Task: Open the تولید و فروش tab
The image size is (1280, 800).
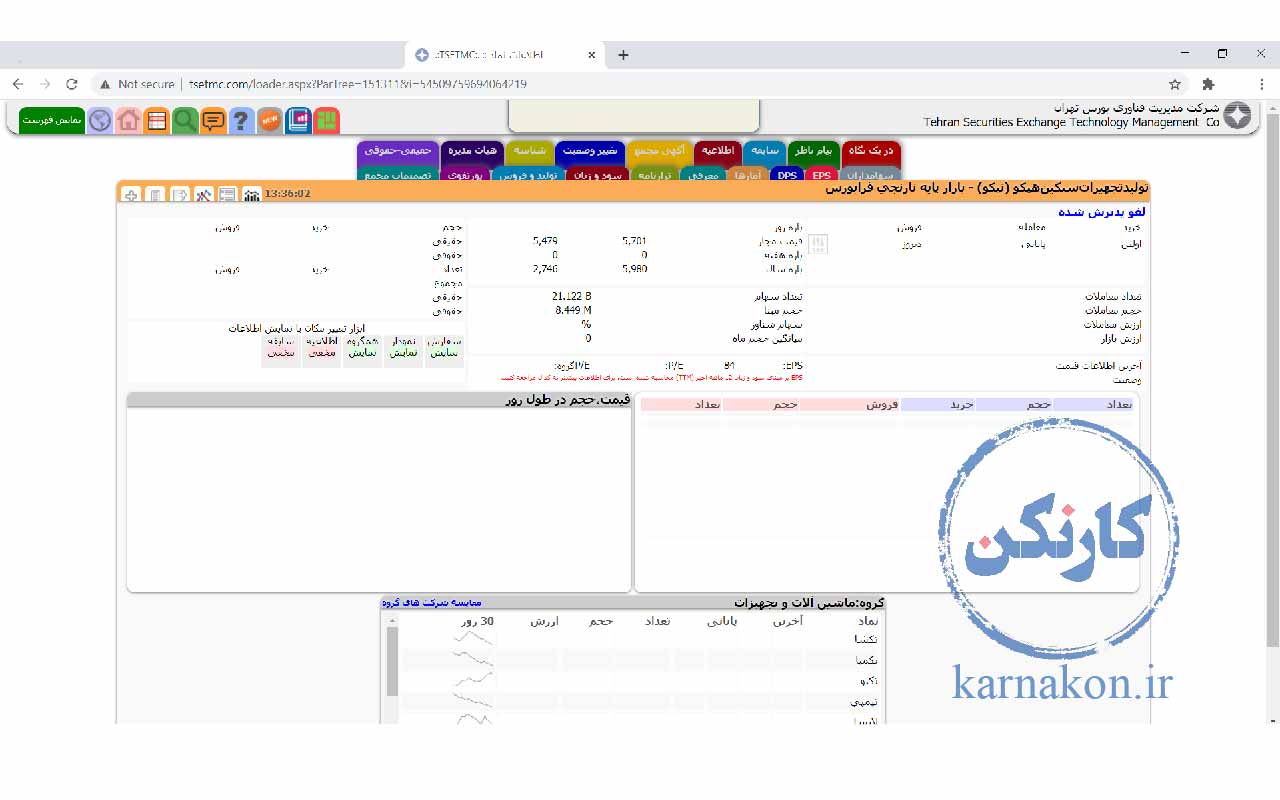Action: coord(530,175)
